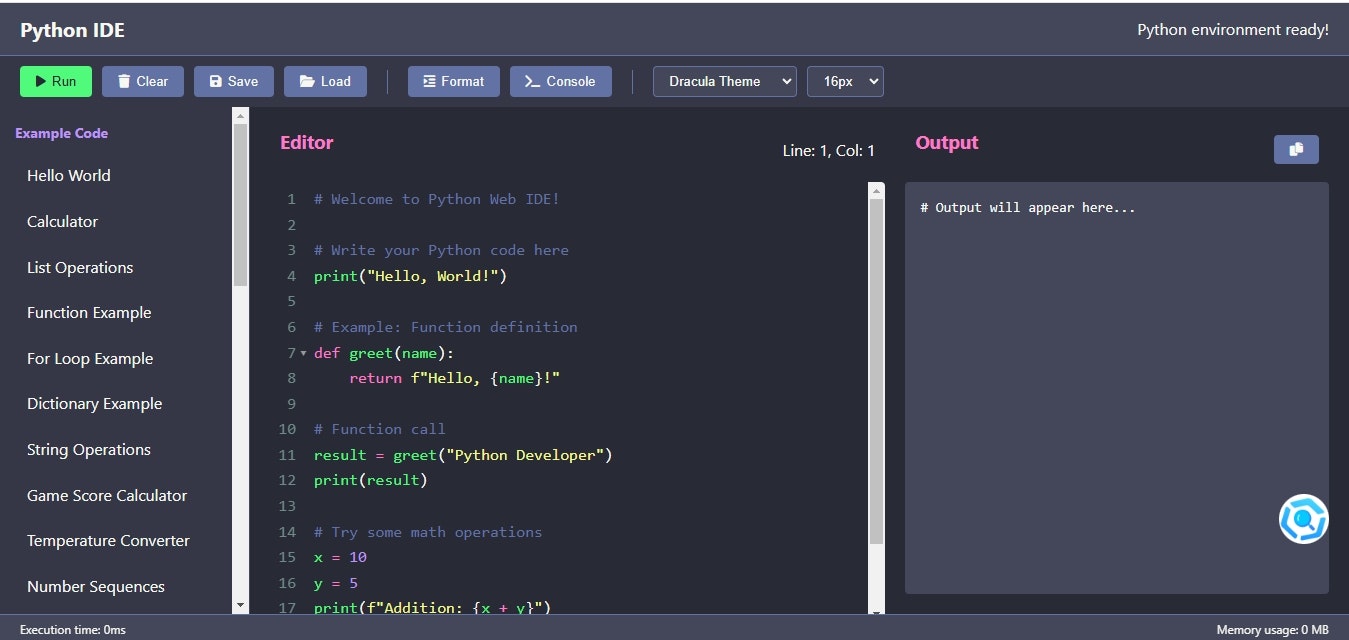Click the print Hello World code line
1349x640 pixels.
point(410,276)
